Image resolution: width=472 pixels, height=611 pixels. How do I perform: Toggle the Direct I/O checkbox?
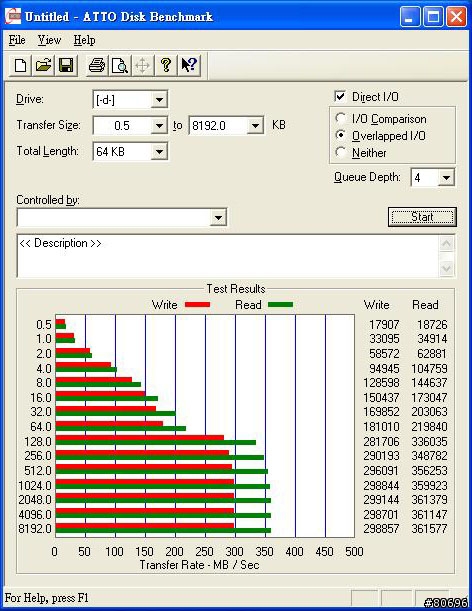click(x=340, y=96)
